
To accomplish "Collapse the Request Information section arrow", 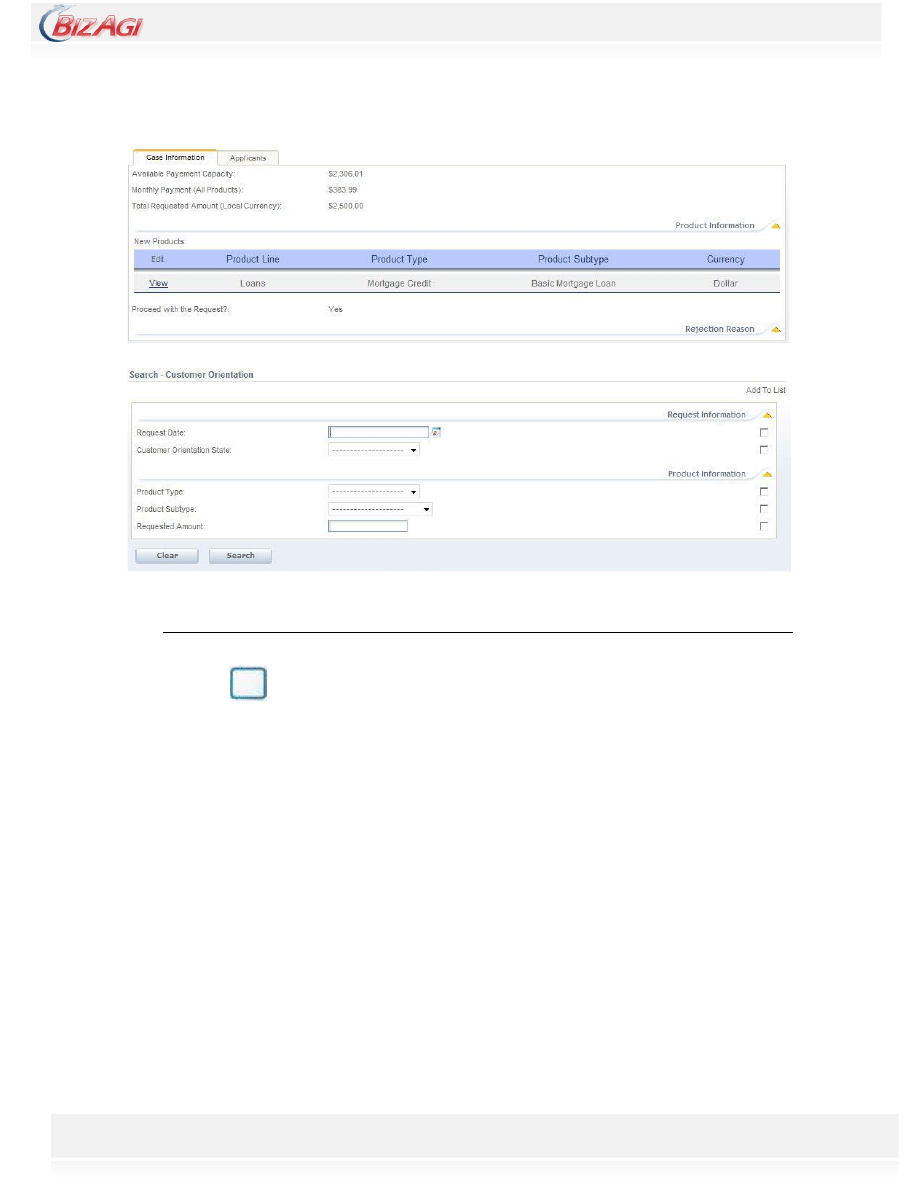I will [766, 415].
